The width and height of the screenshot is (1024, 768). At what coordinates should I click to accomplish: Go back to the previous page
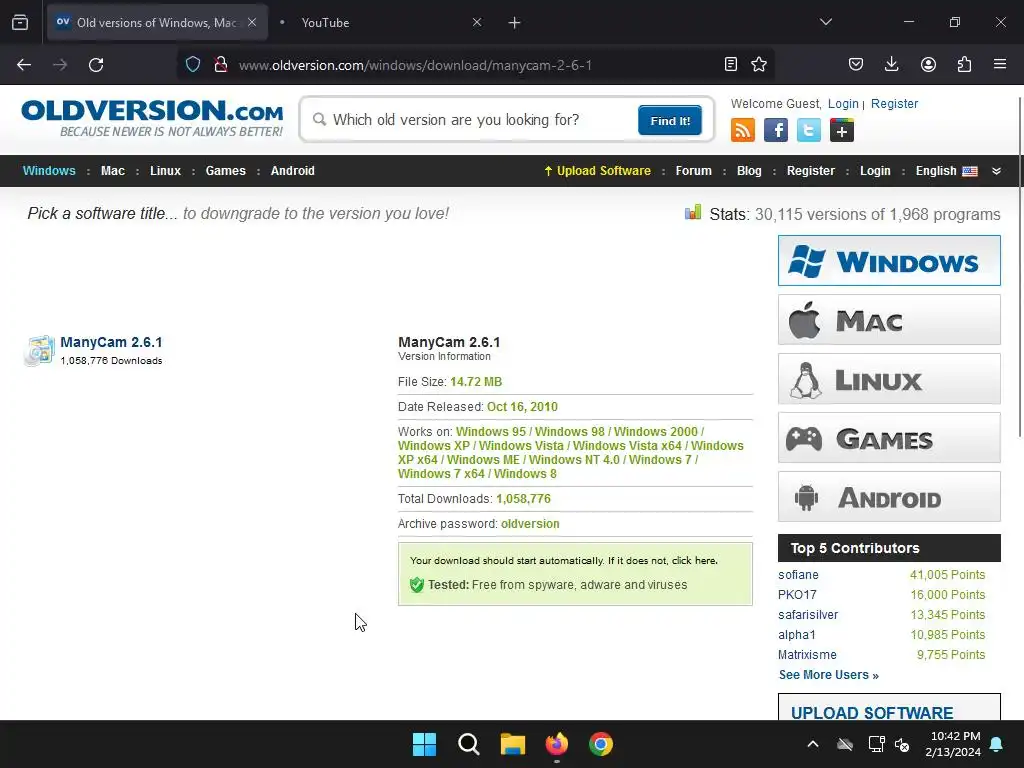tap(24, 65)
